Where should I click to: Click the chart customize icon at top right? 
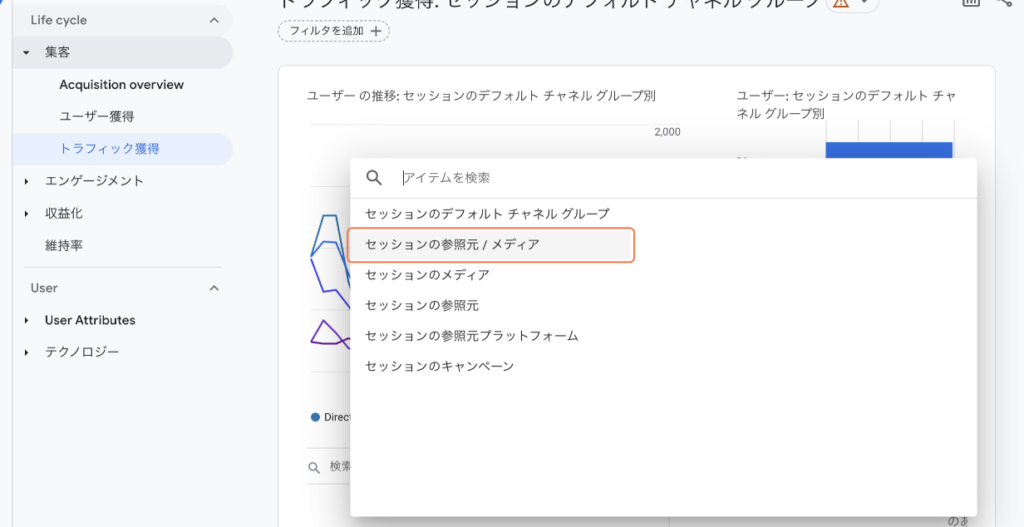point(970,3)
